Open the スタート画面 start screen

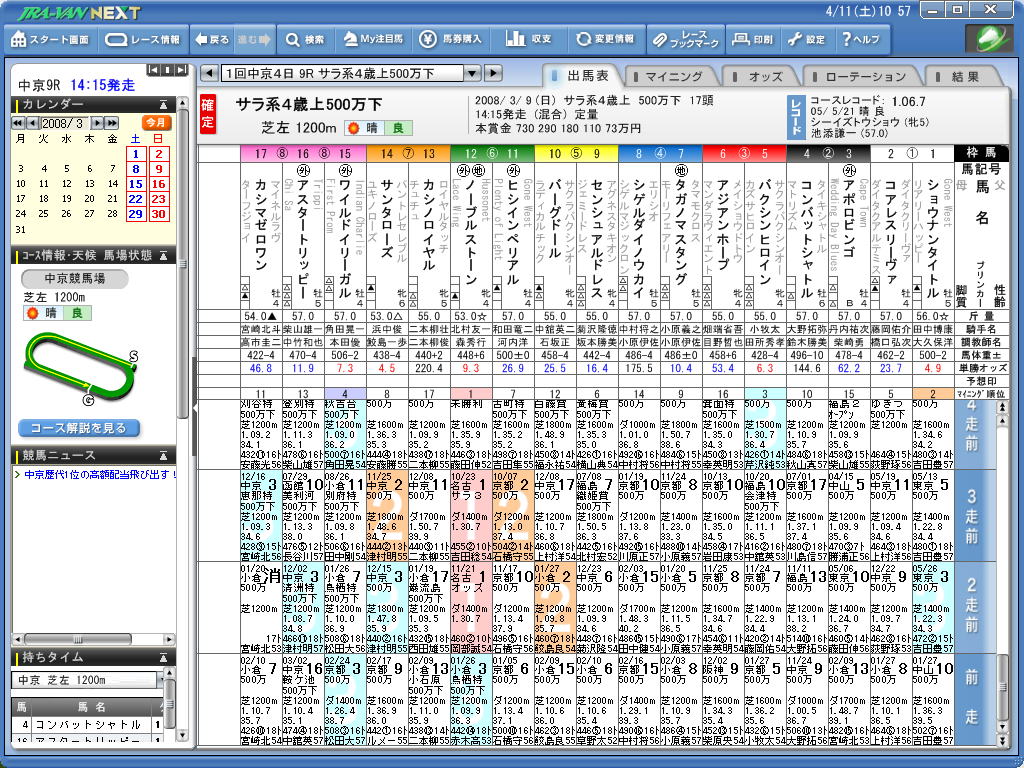click(x=50, y=40)
